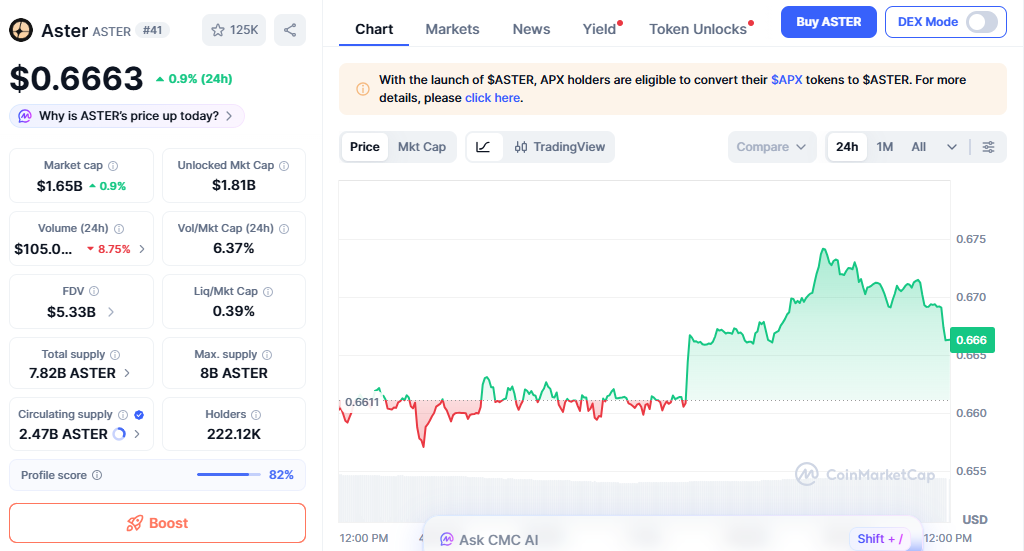
Task: Add Aster to watchlist via star icon
Action: coord(218,30)
